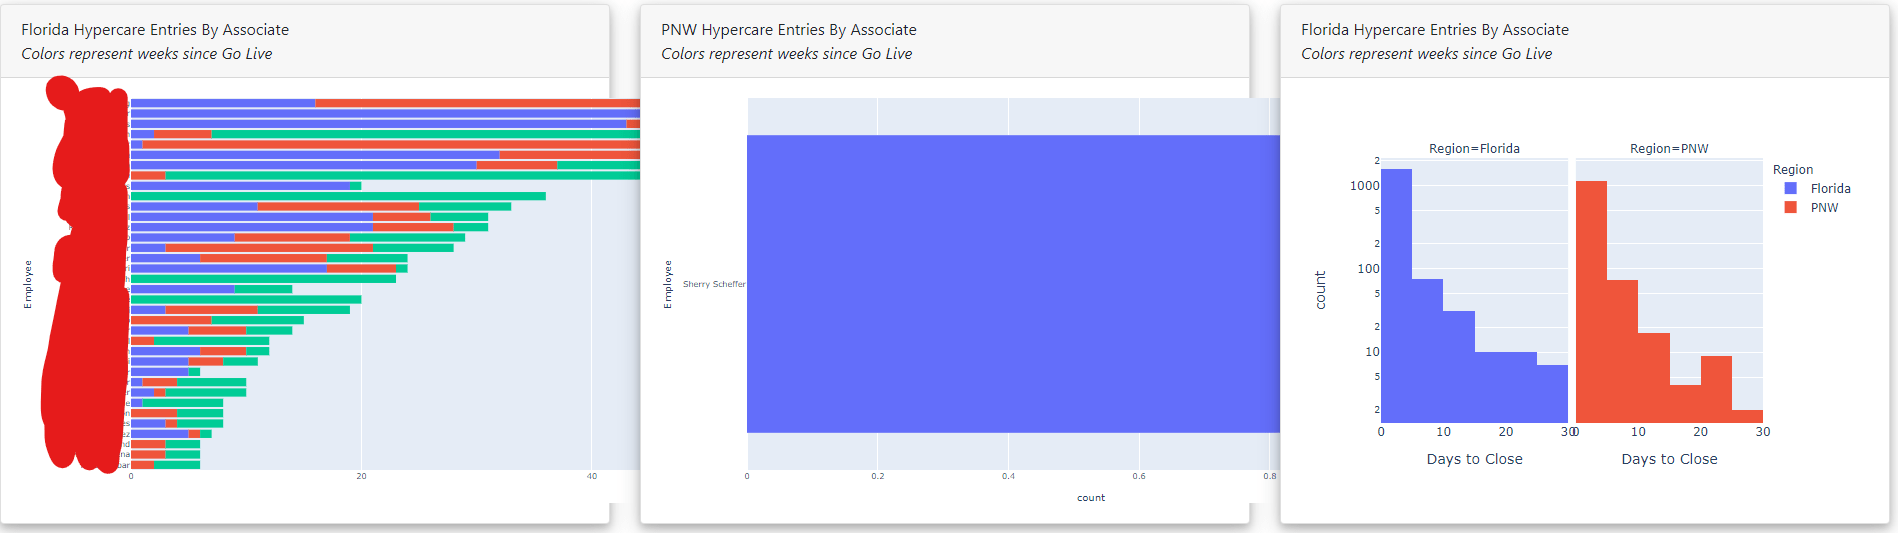Click 'Days to Close' under the PNW histogram
Image resolution: width=1898 pixels, height=533 pixels.
click(1669, 459)
